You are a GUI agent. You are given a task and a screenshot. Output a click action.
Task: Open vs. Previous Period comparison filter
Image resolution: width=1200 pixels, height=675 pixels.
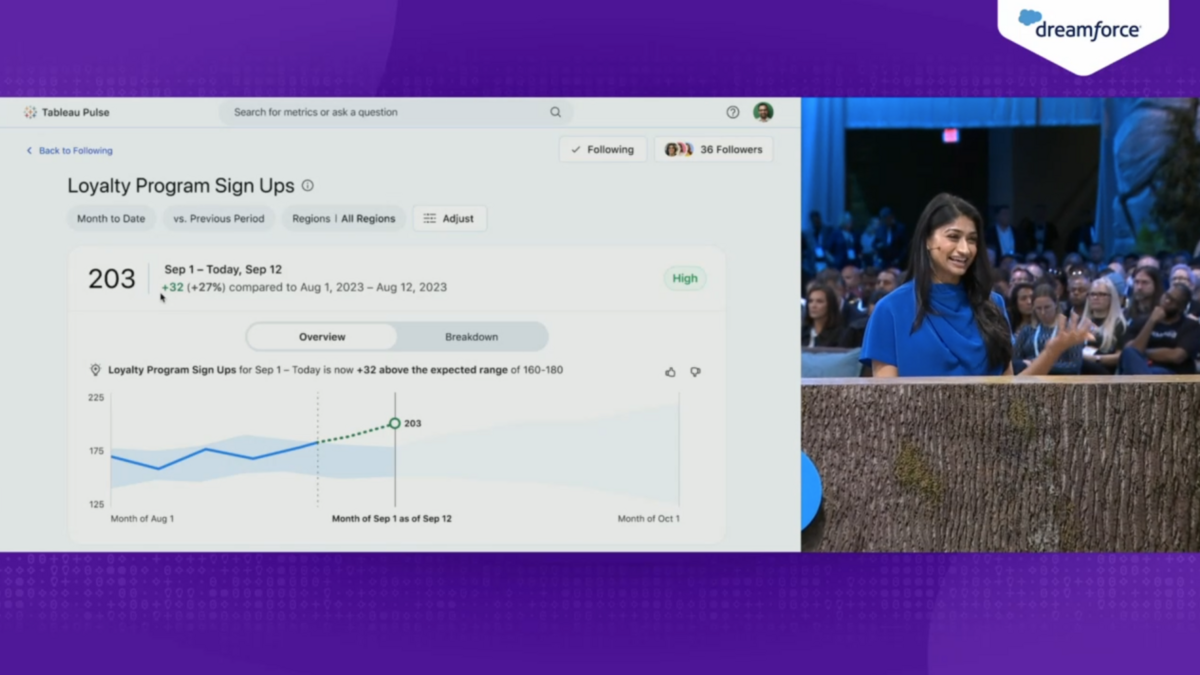tap(219, 218)
